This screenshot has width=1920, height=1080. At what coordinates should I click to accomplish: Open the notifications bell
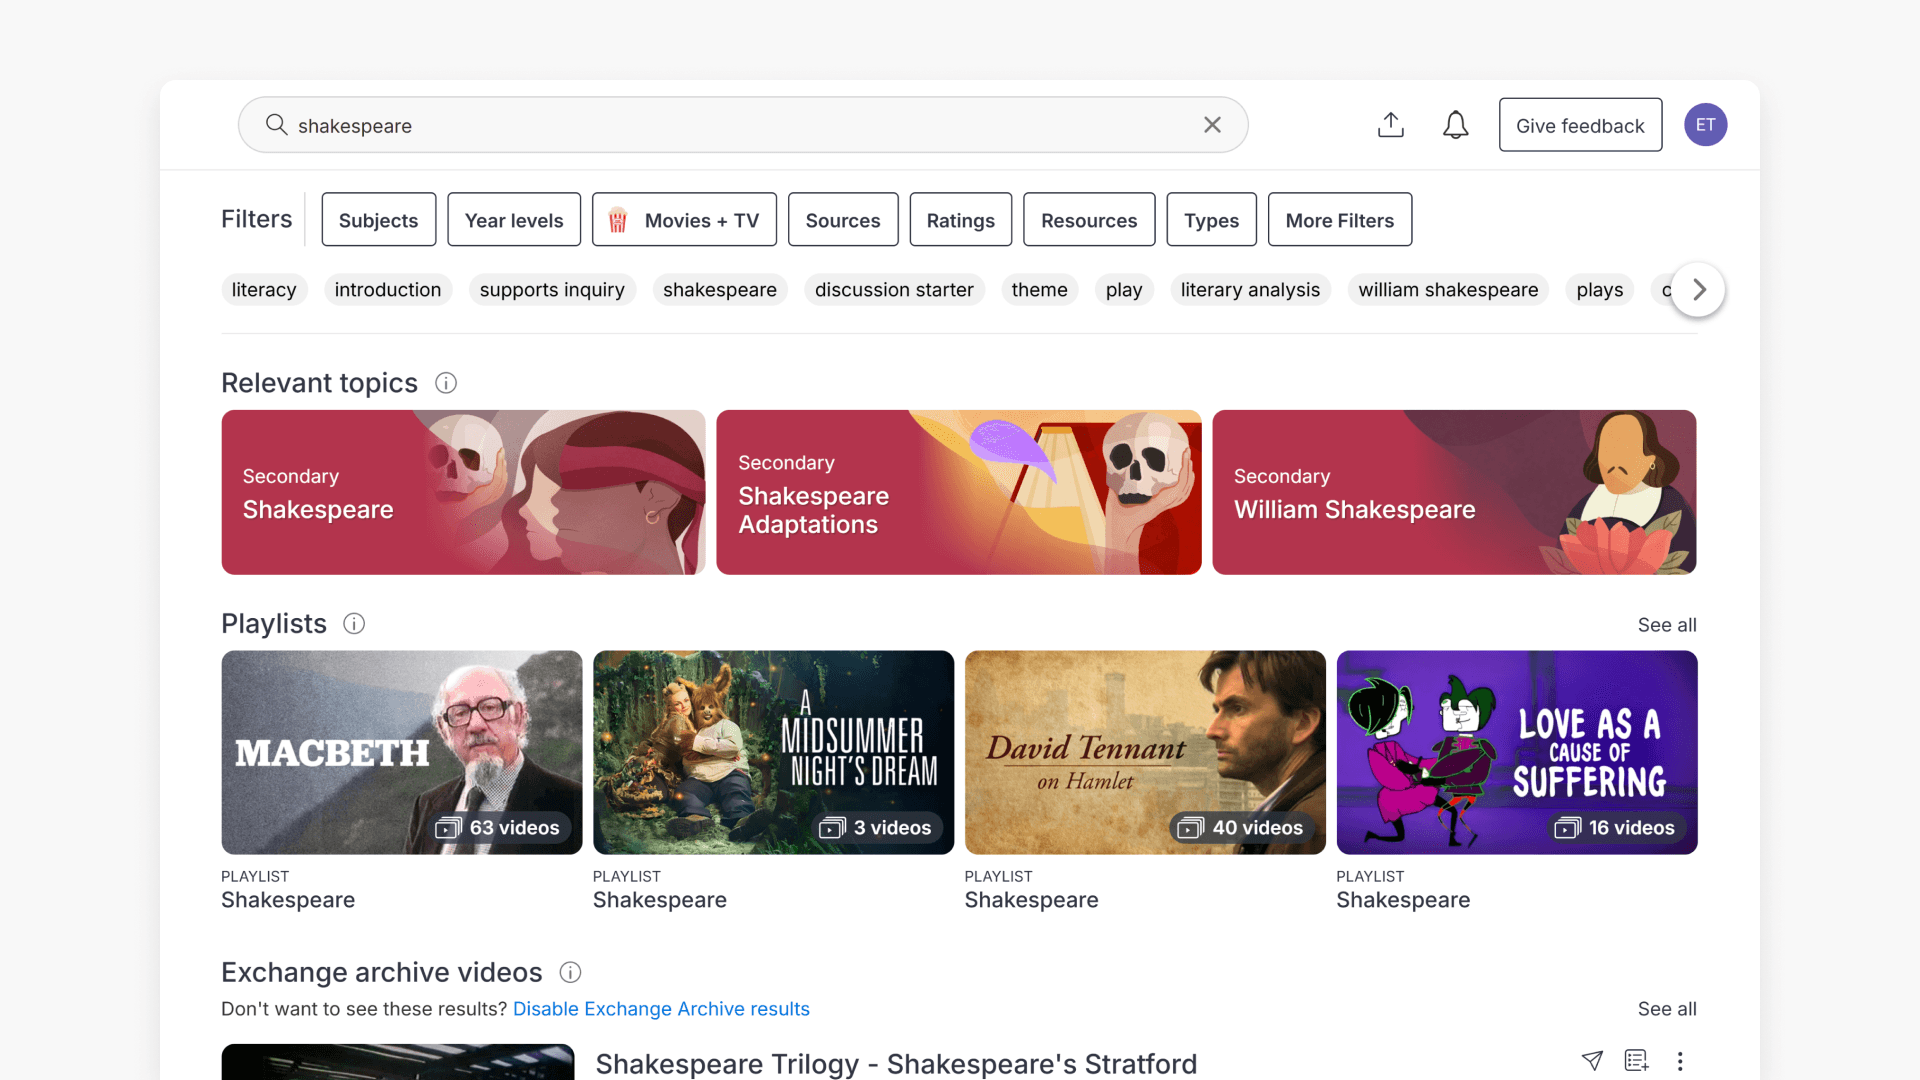pyautogui.click(x=1455, y=125)
